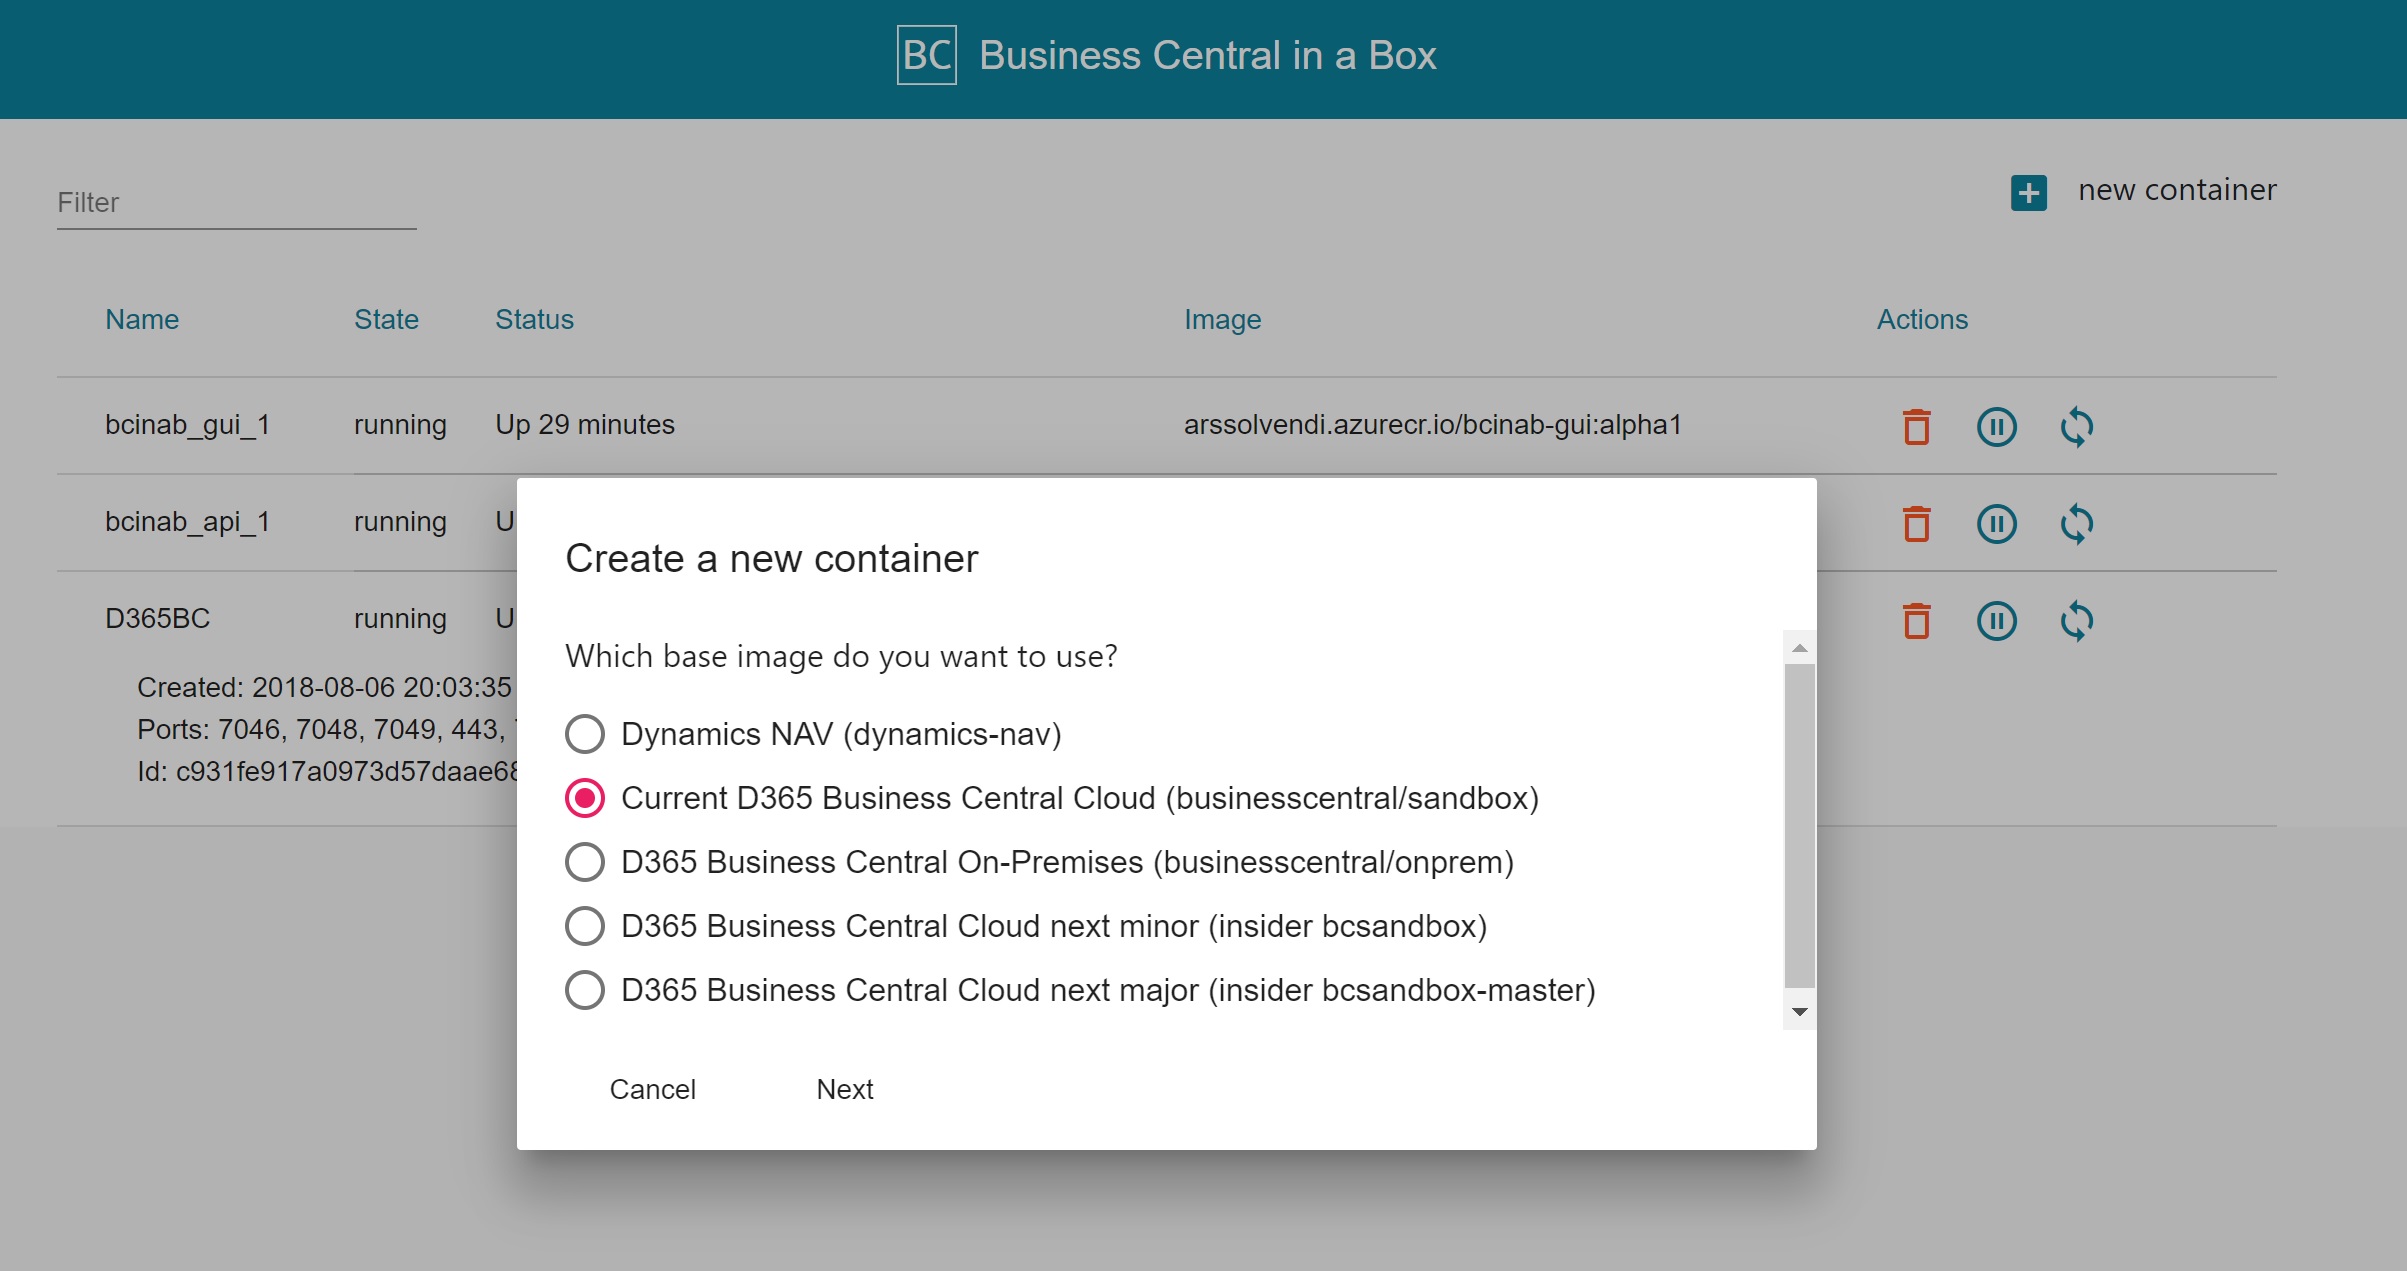Click the plus new container icon
2407x1271 pixels.
(2028, 192)
